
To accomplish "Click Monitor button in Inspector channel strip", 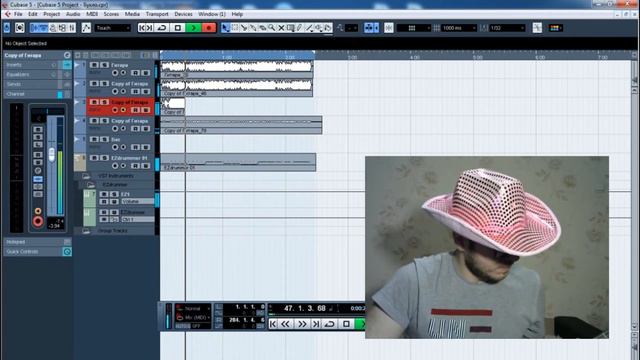I will [x=38, y=211].
